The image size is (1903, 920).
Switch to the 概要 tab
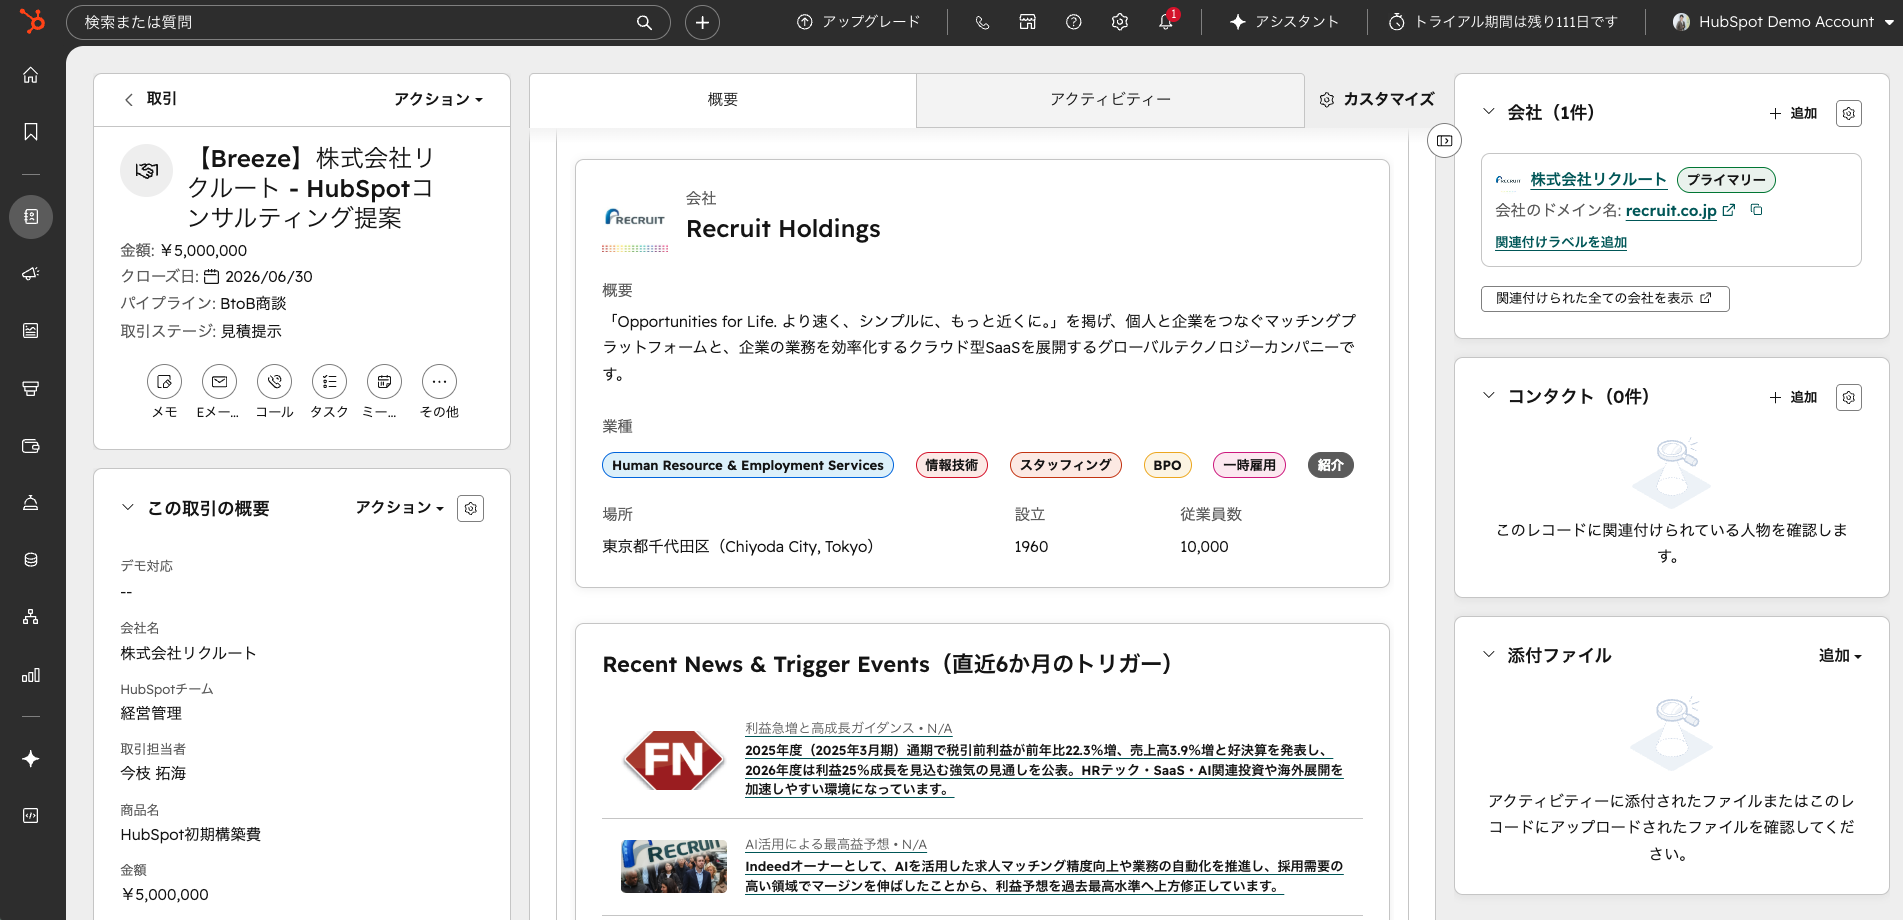722,100
